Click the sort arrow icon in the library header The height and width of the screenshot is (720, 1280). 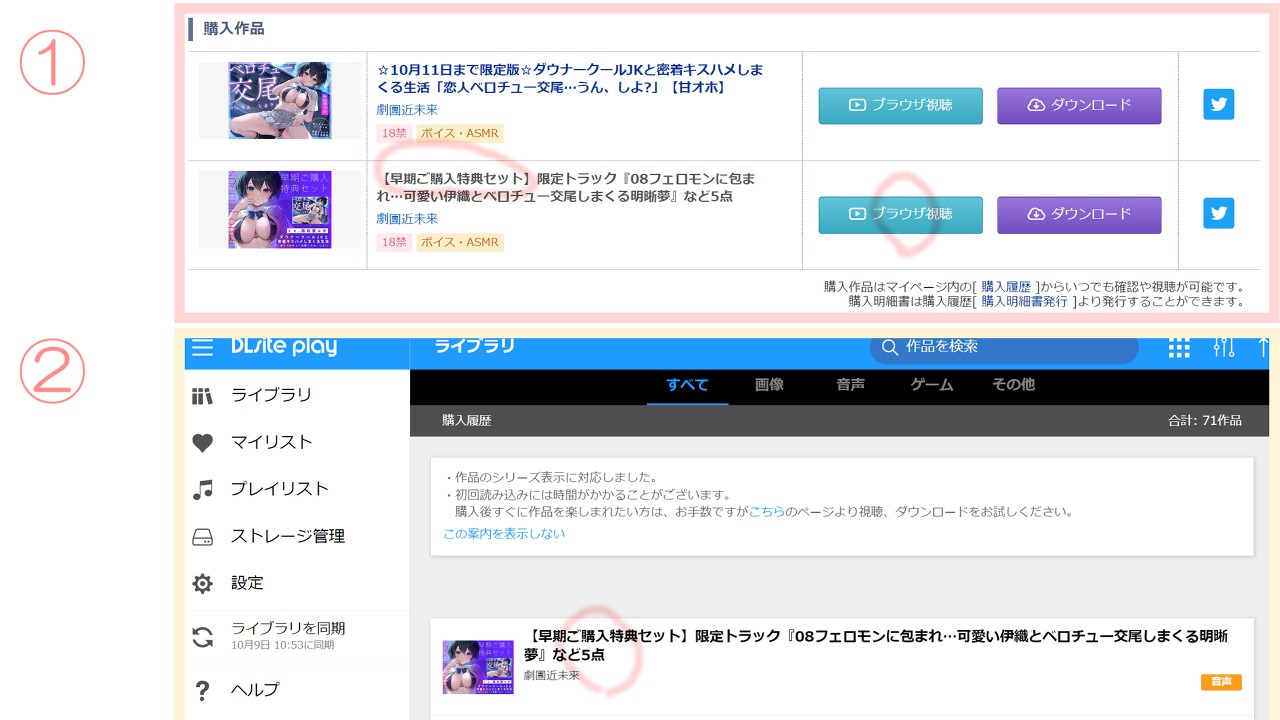[x=1263, y=347]
